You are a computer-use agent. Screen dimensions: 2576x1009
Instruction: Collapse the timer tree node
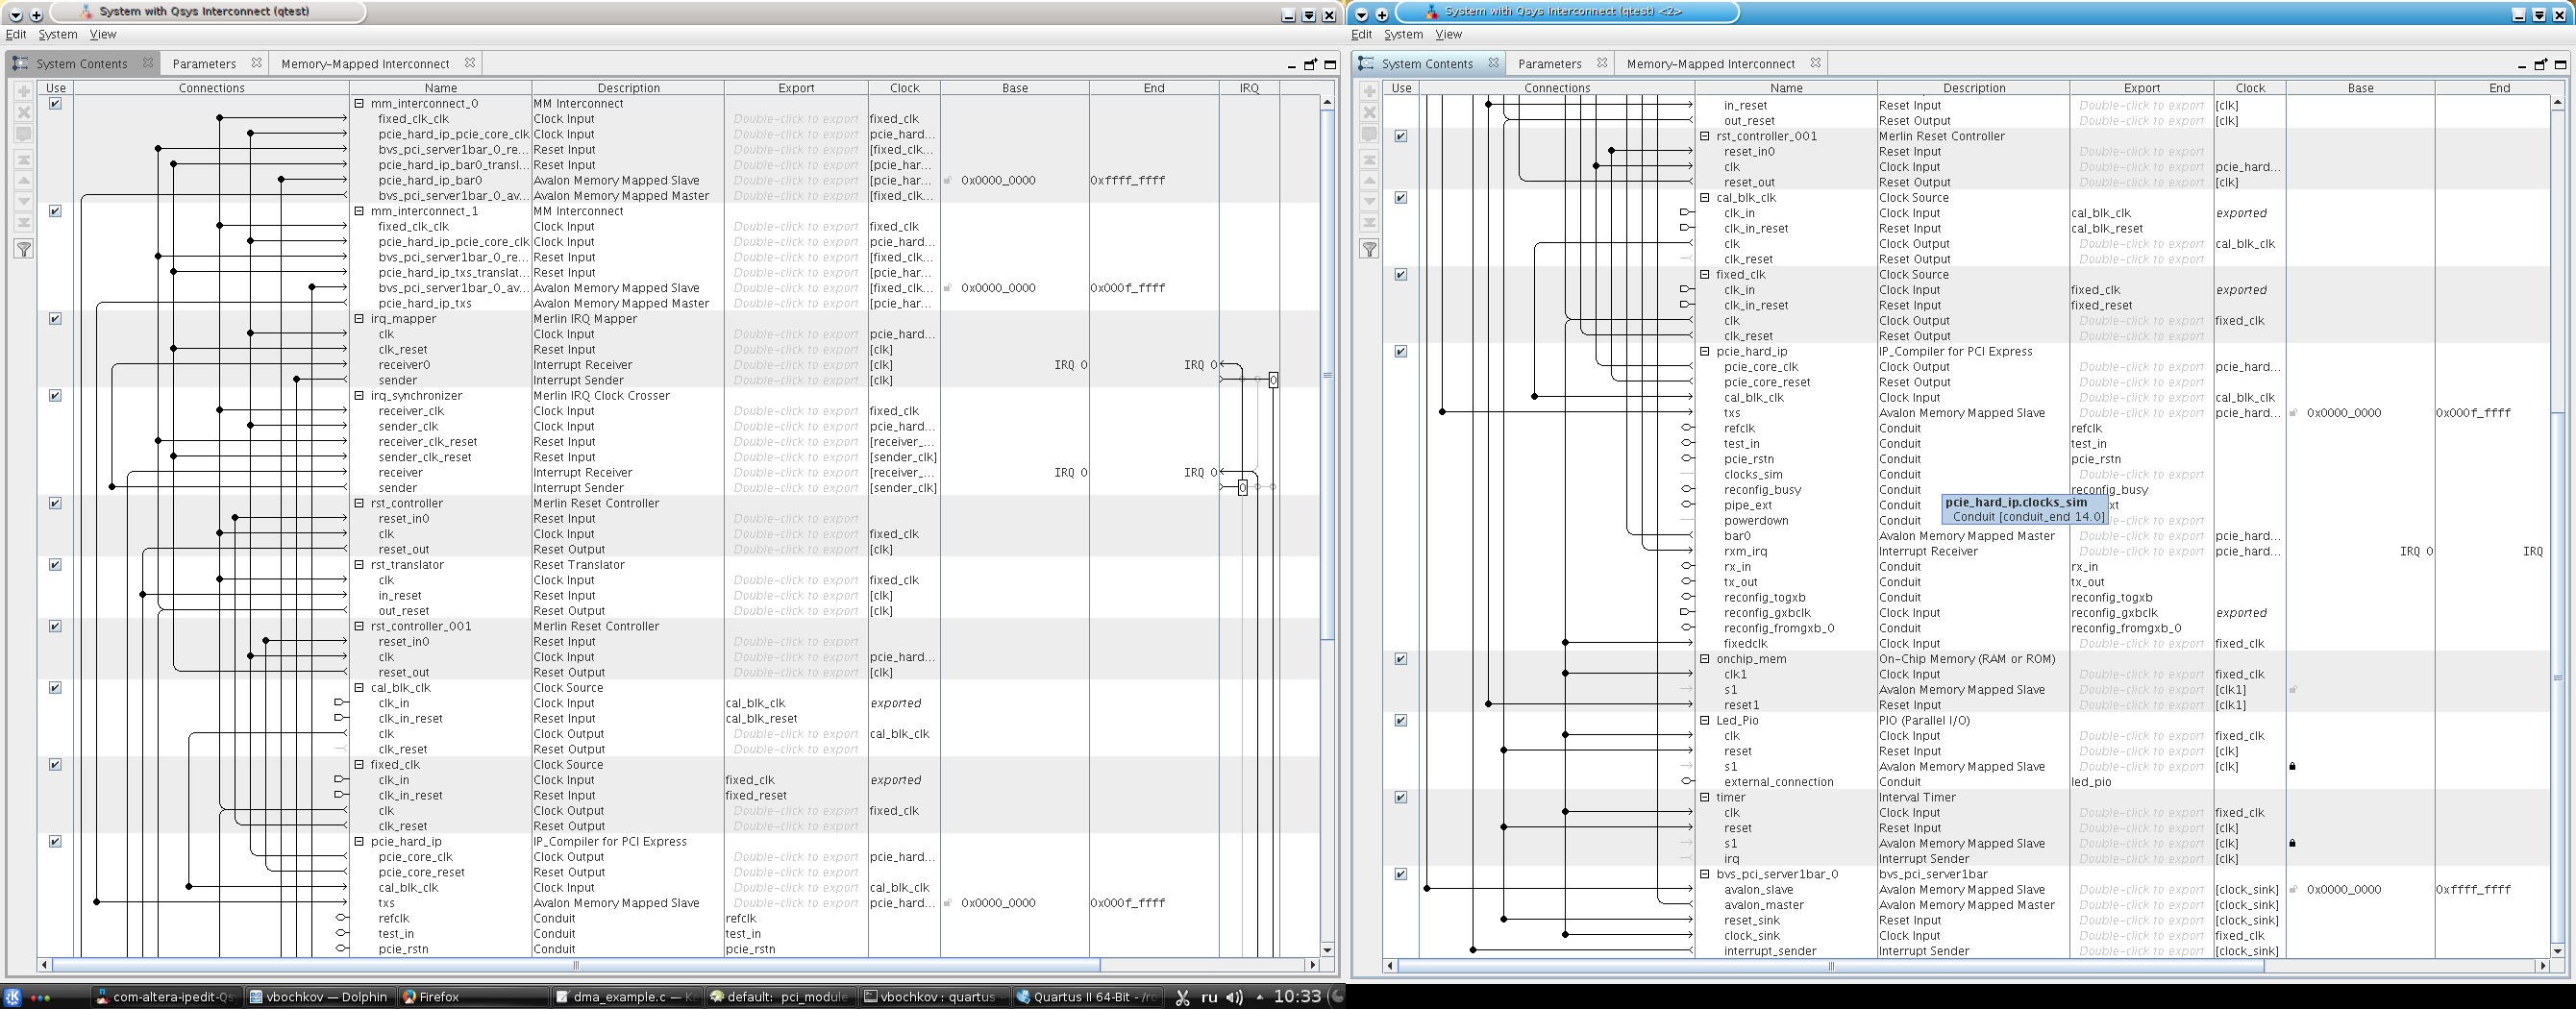click(x=1705, y=797)
